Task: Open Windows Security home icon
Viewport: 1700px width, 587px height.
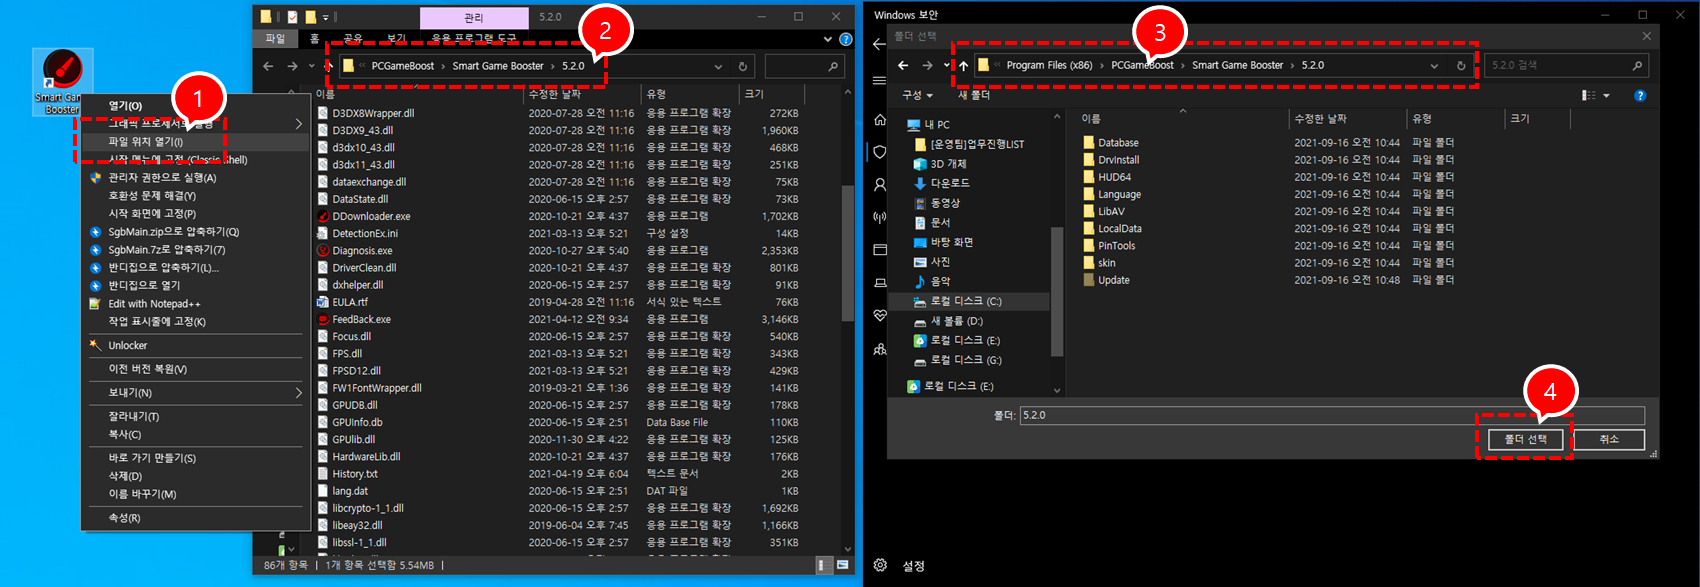Action: tap(880, 120)
